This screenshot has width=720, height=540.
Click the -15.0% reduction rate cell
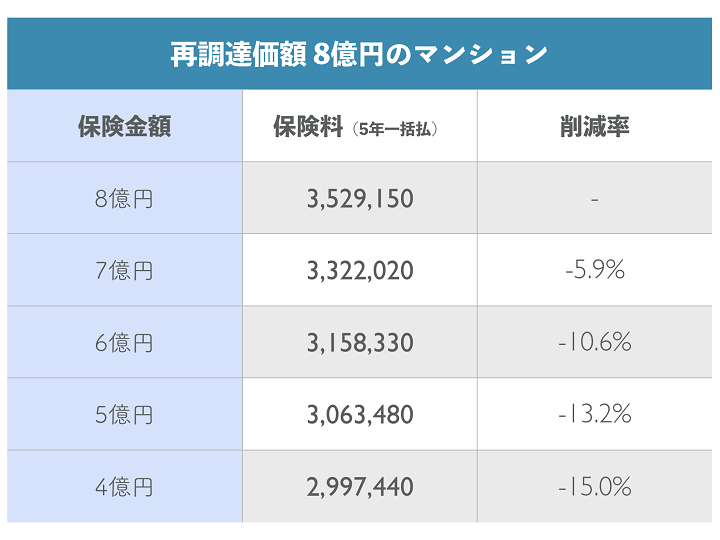[595, 487]
